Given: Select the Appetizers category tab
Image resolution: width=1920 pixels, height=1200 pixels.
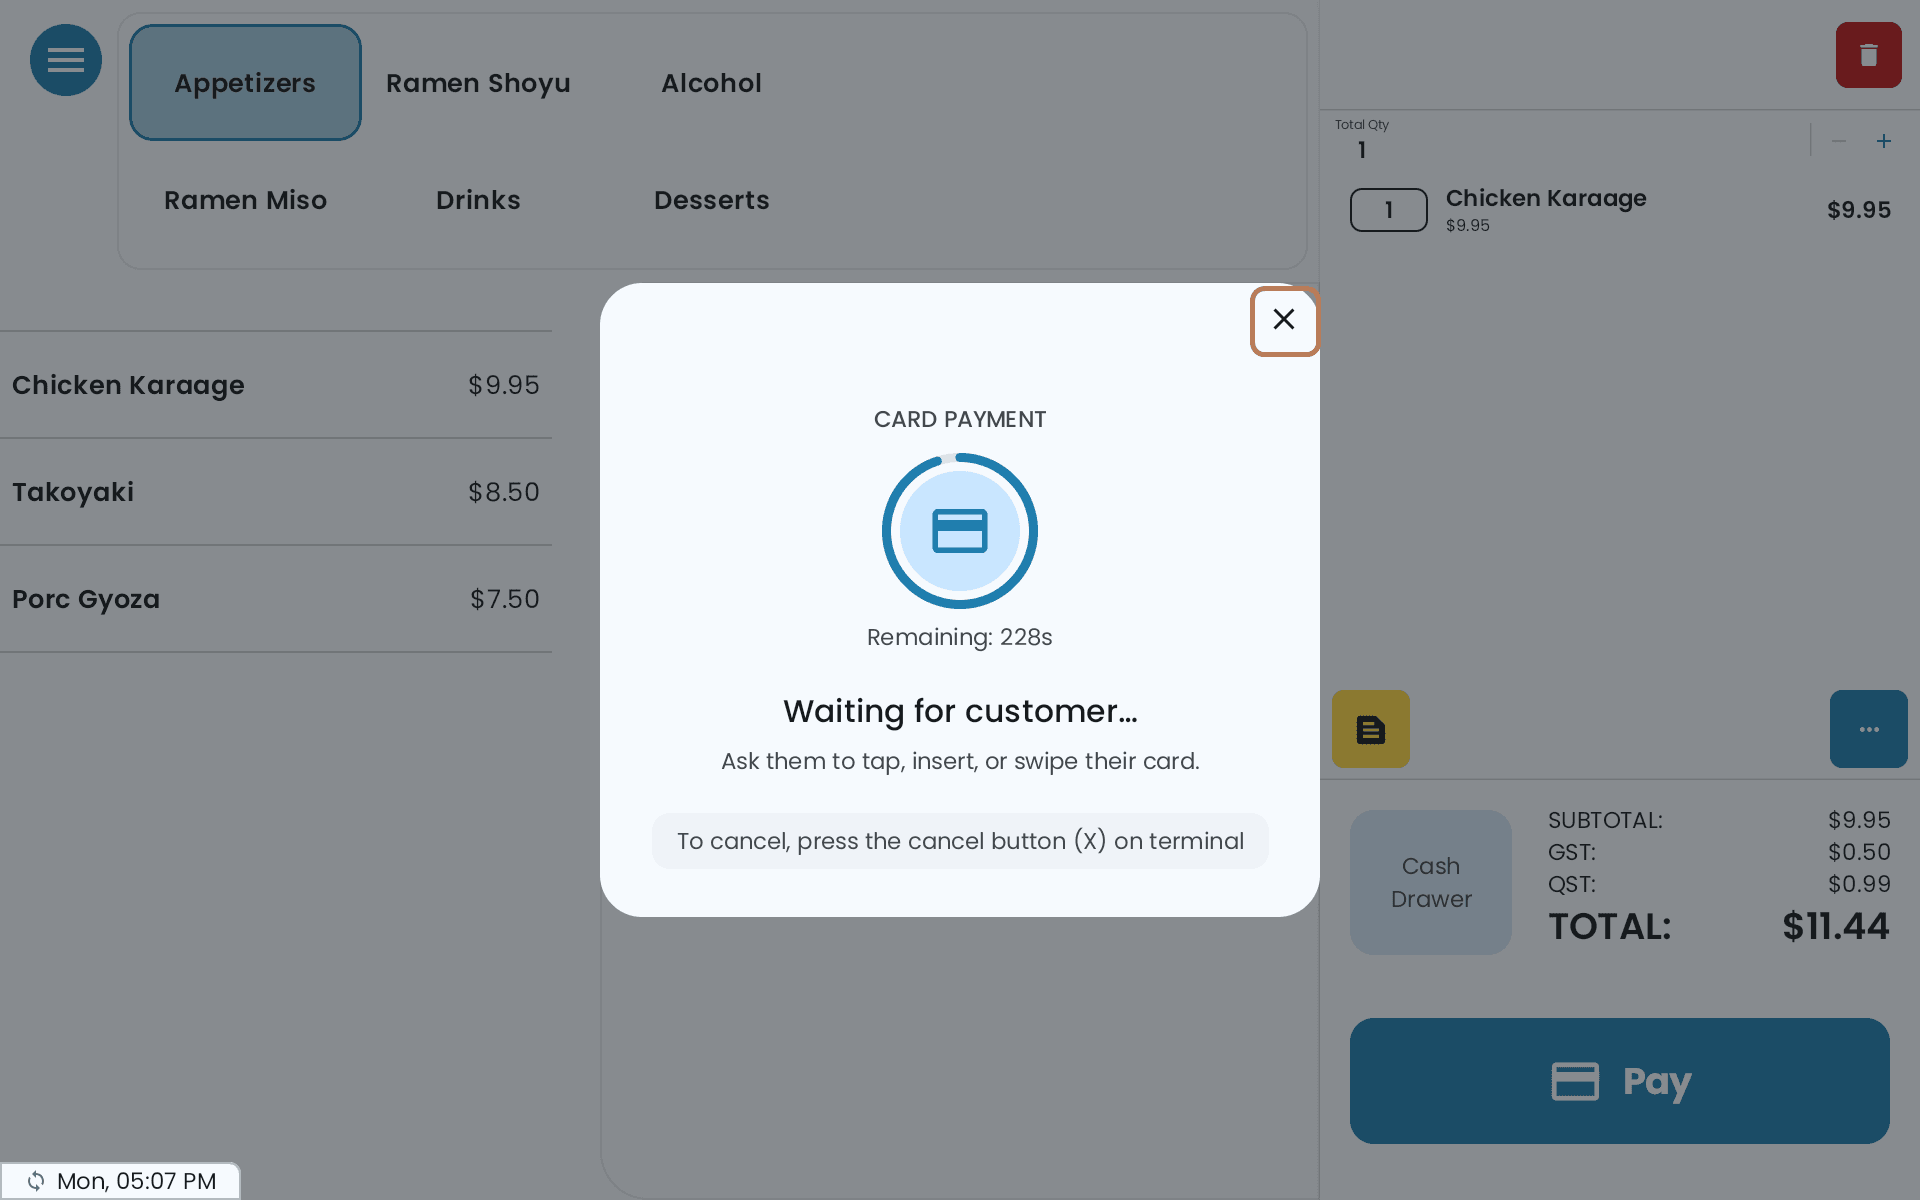Looking at the screenshot, I should pos(245,83).
